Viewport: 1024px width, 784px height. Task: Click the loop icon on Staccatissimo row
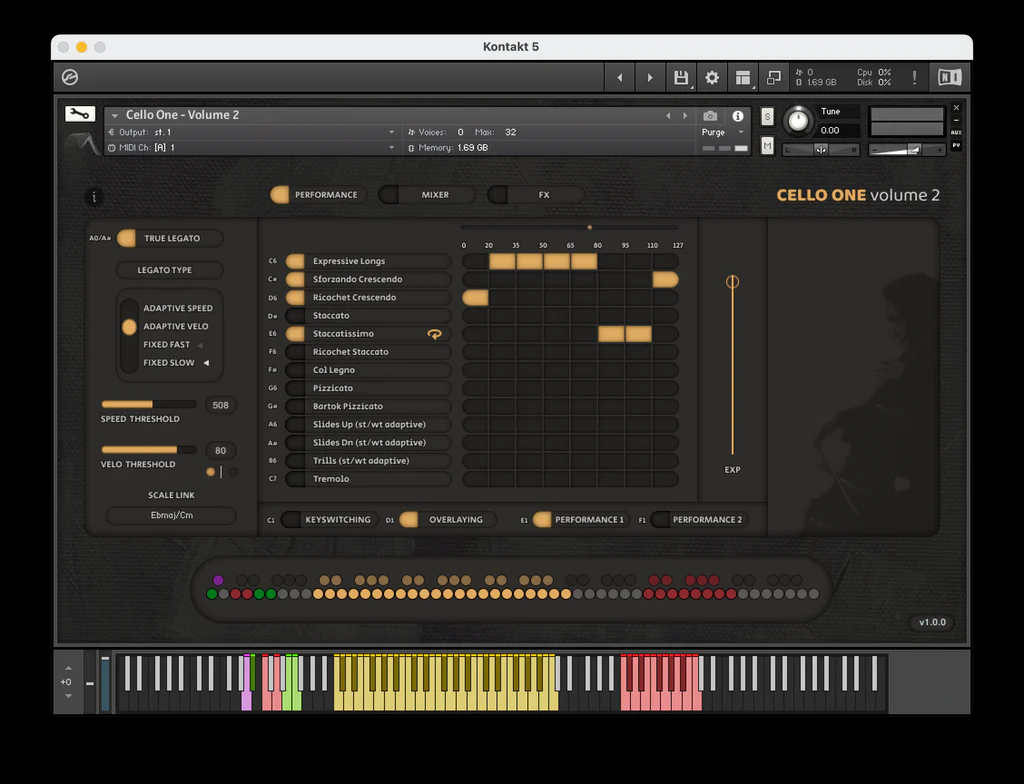(x=434, y=334)
